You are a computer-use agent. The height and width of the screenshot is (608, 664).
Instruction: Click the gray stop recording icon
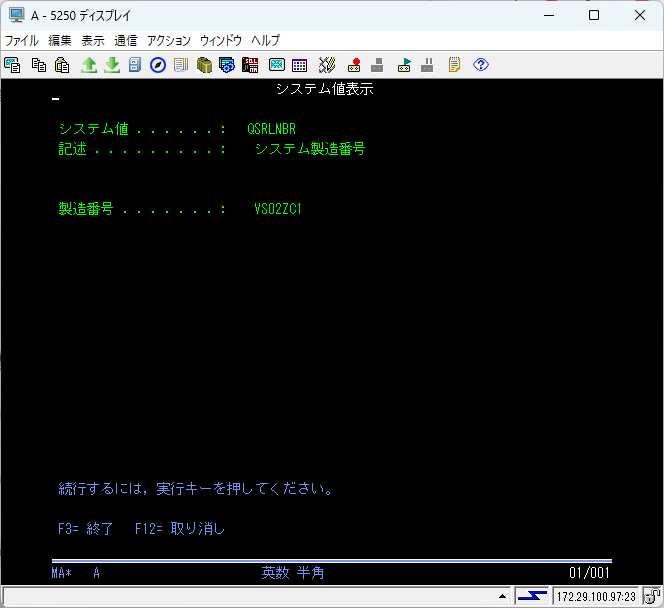coord(377,65)
